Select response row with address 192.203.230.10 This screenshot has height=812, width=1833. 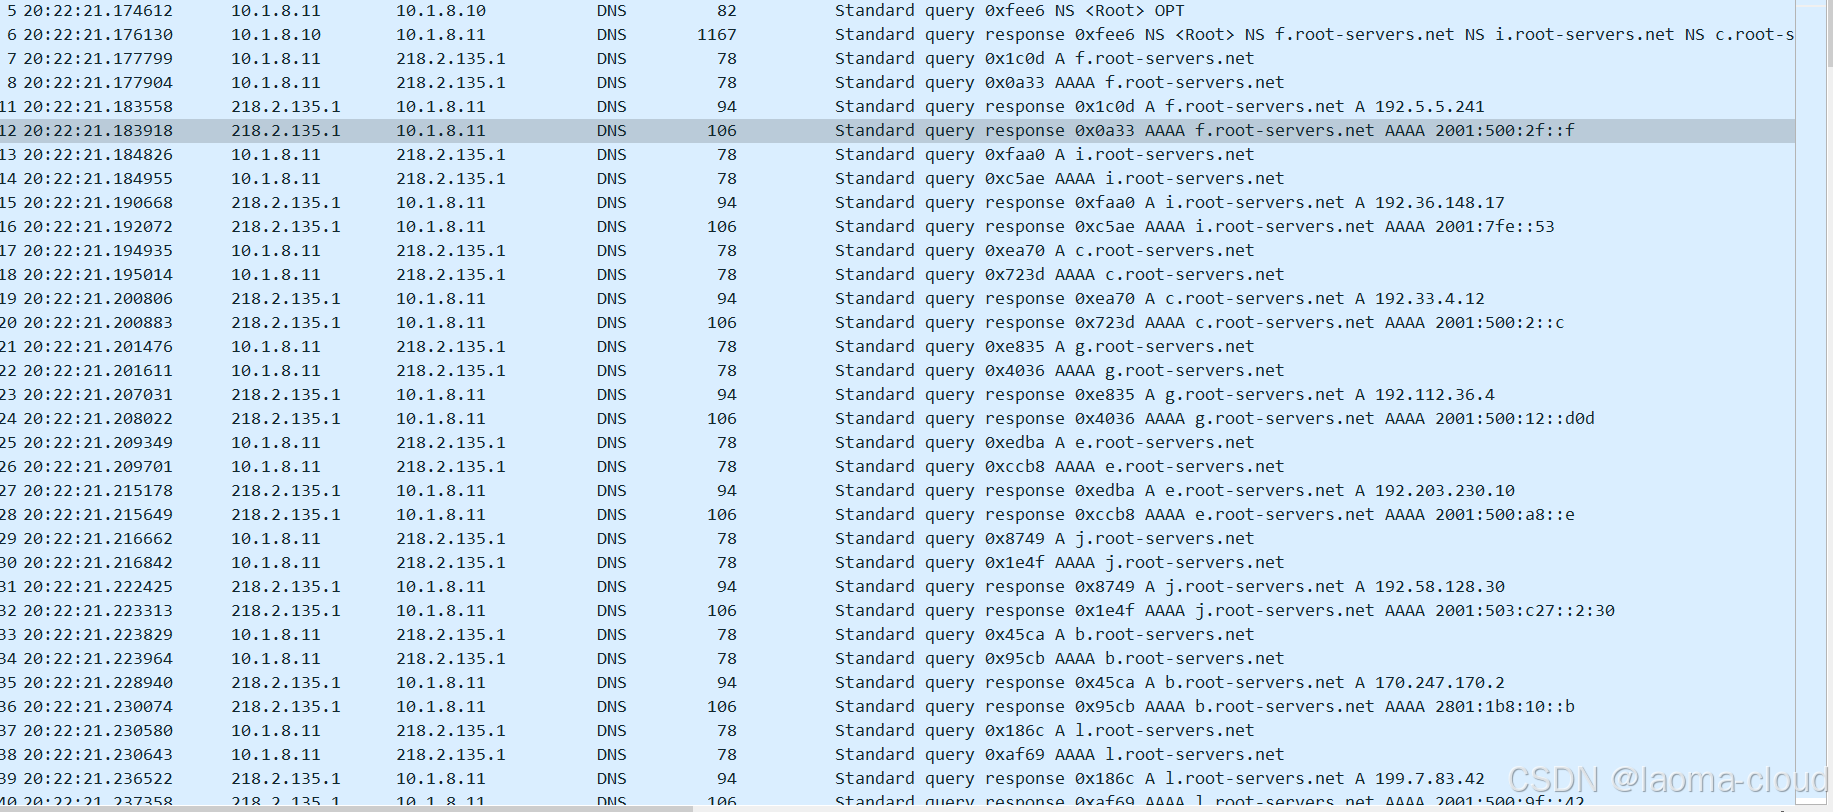click(897, 490)
